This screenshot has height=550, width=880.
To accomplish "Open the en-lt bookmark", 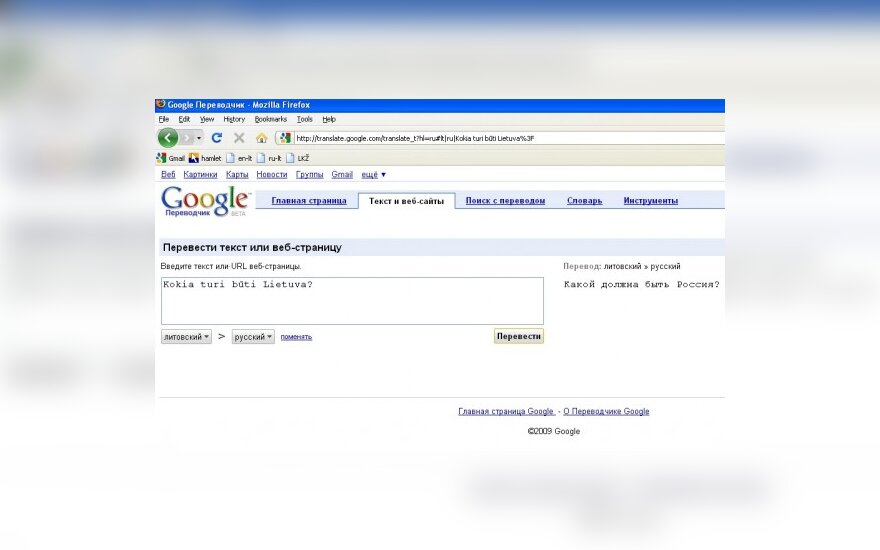I will pyautogui.click(x=239, y=158).
